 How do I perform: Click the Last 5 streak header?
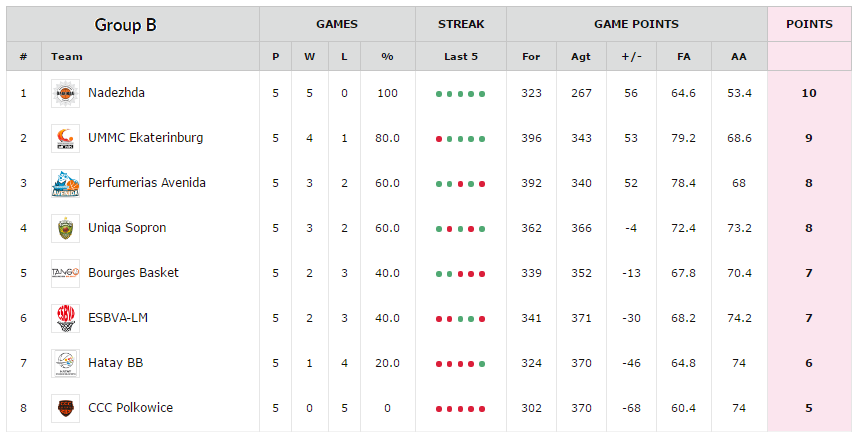(461, 56)
